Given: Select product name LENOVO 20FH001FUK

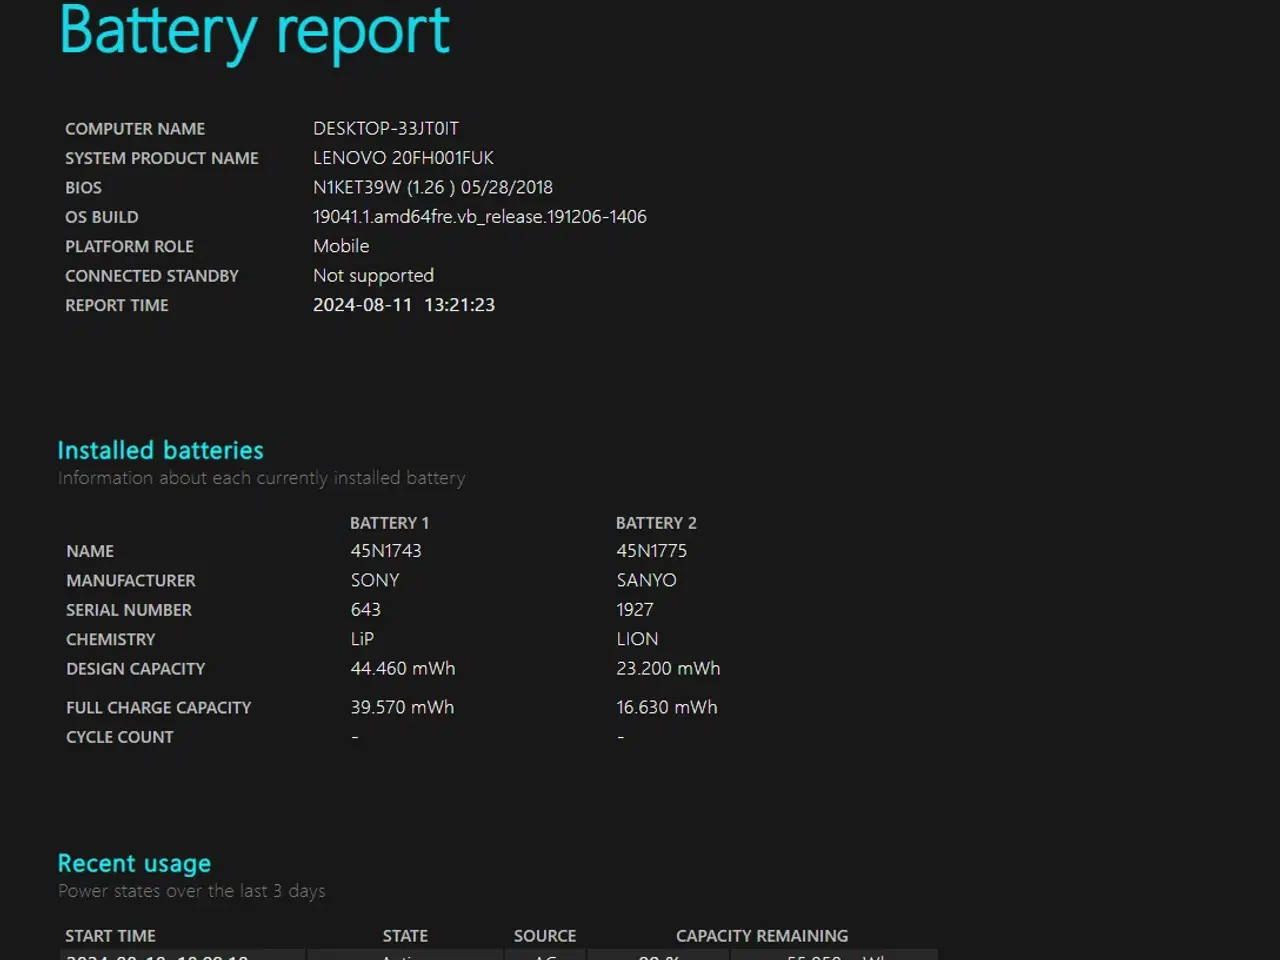Looking at the screenshot, I should coord(403,157).
